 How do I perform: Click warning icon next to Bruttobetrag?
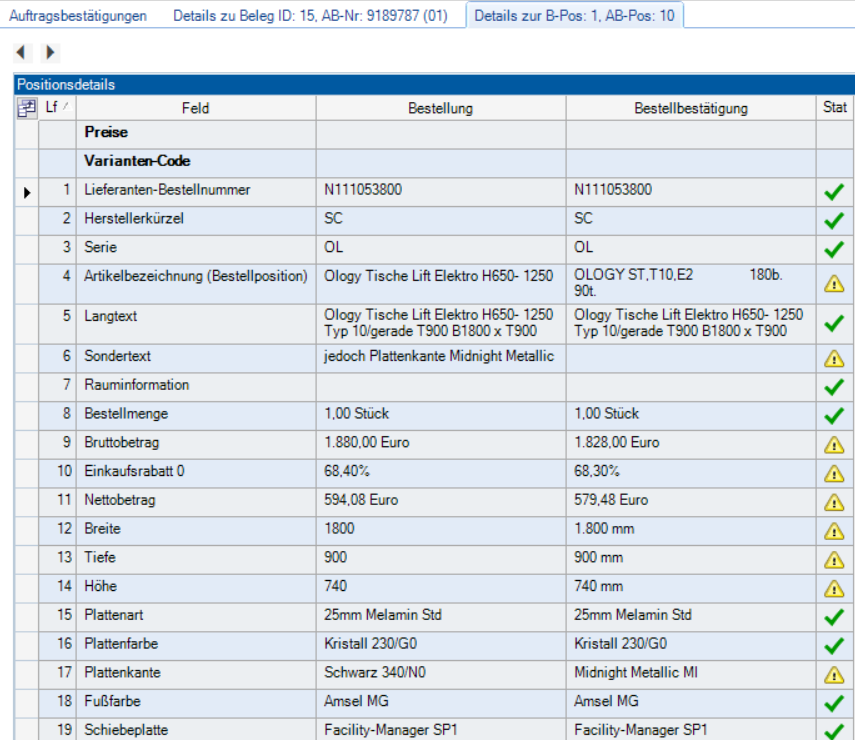(833, 443)
